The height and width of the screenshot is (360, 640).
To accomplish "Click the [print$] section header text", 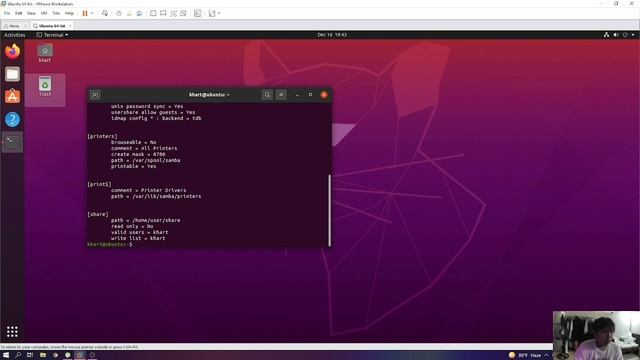I will coord(99,184).
